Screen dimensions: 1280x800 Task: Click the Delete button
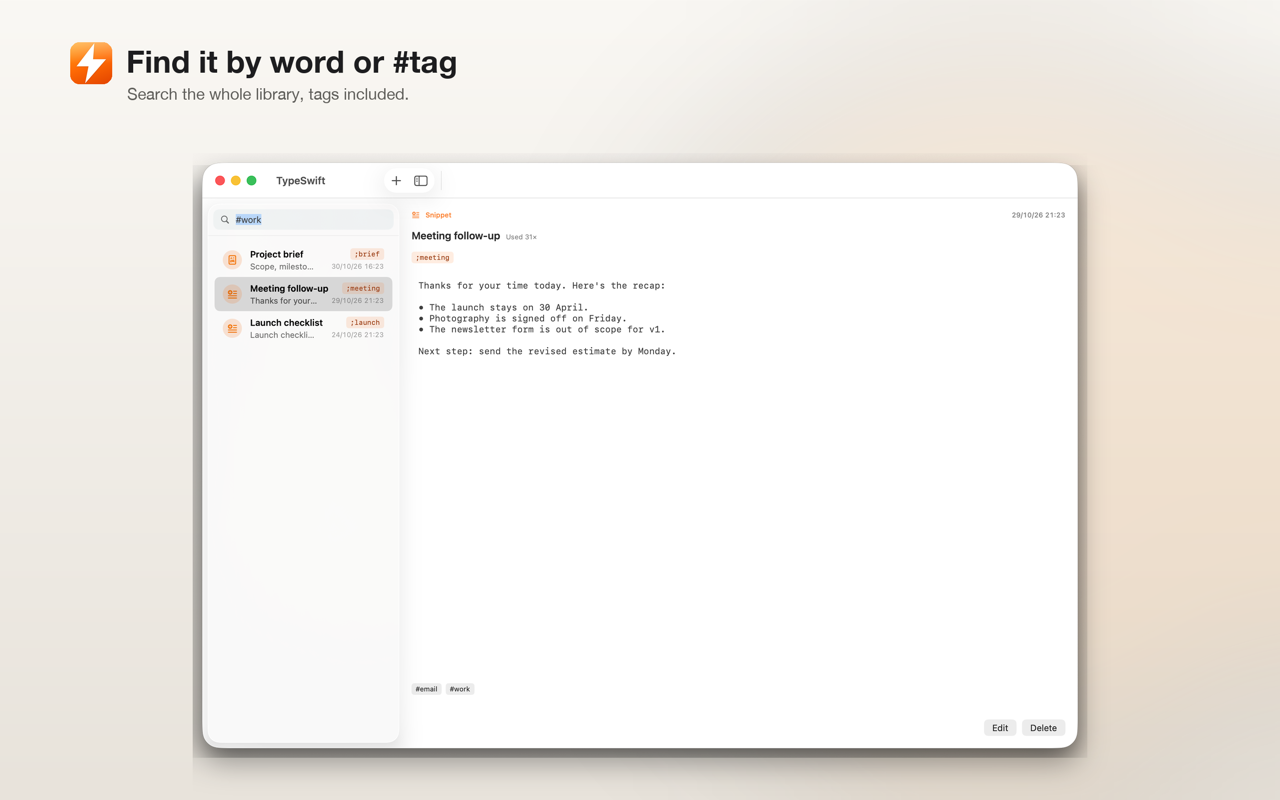point(1043,728)
